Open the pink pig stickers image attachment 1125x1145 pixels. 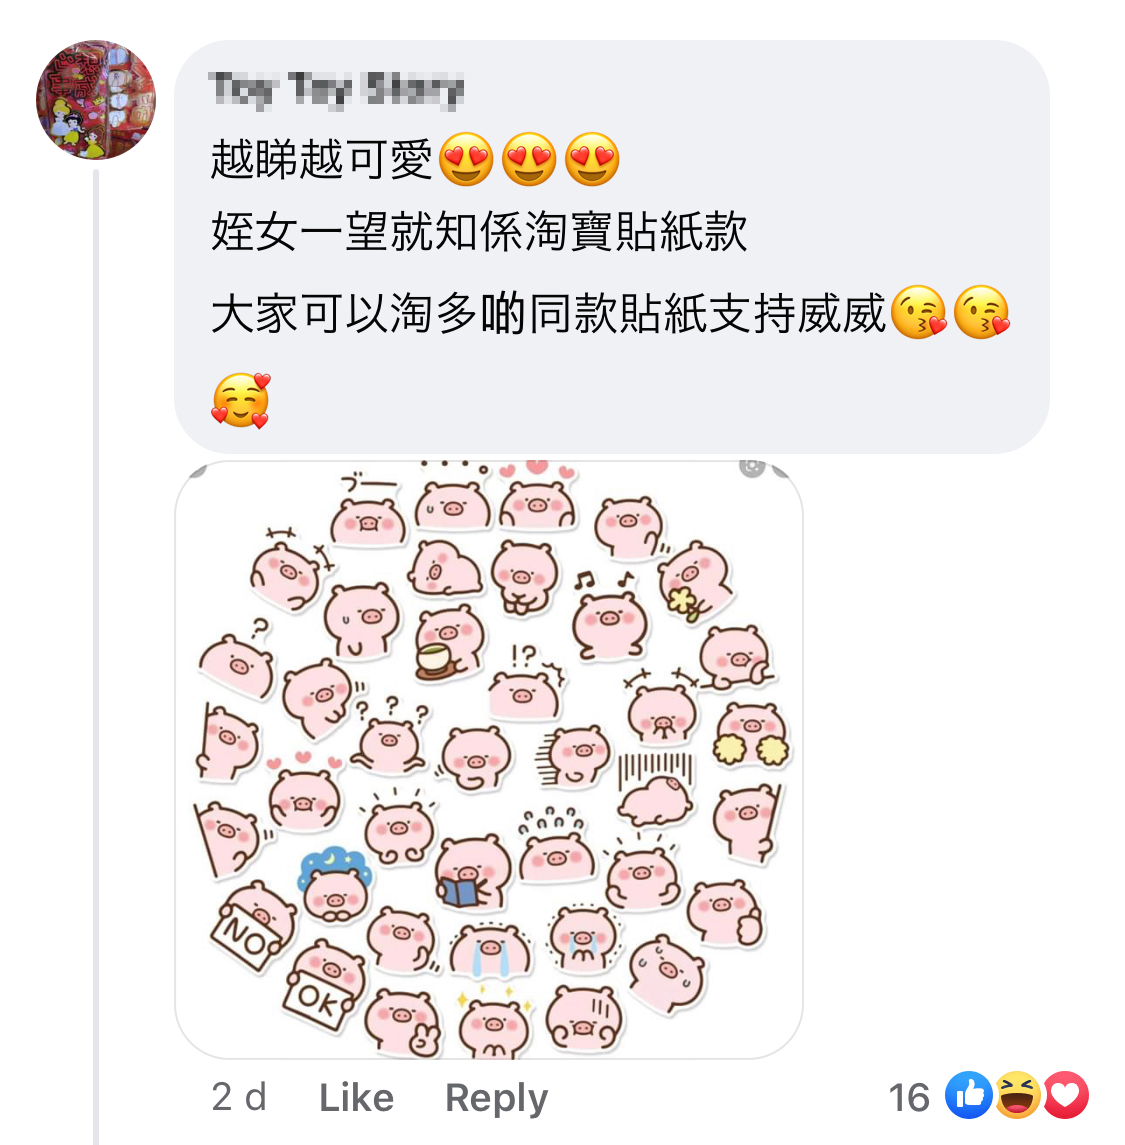pos(489,759)
